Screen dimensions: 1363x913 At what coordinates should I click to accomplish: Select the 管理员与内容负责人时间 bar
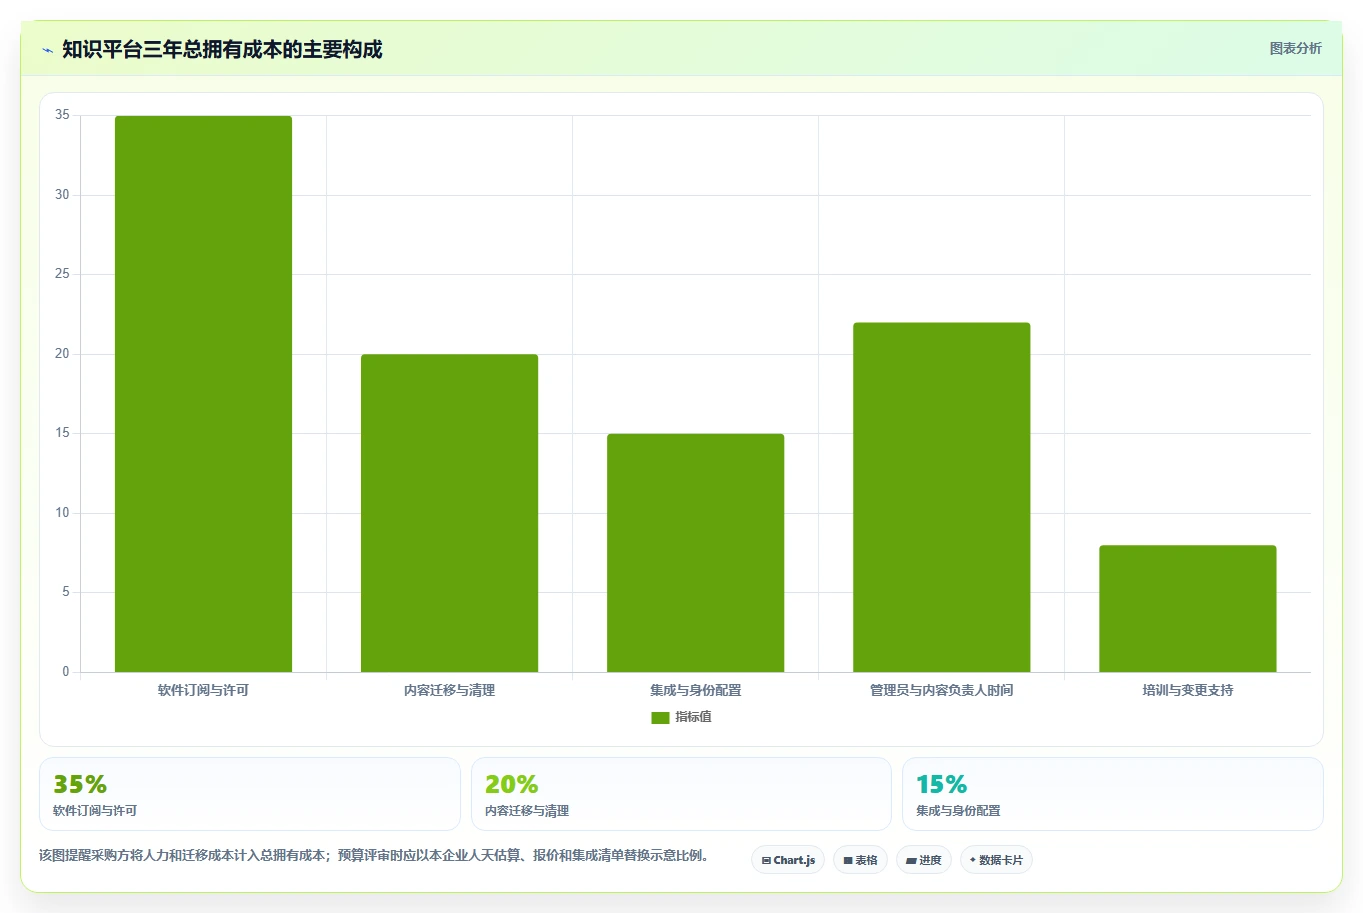[941, 497]
